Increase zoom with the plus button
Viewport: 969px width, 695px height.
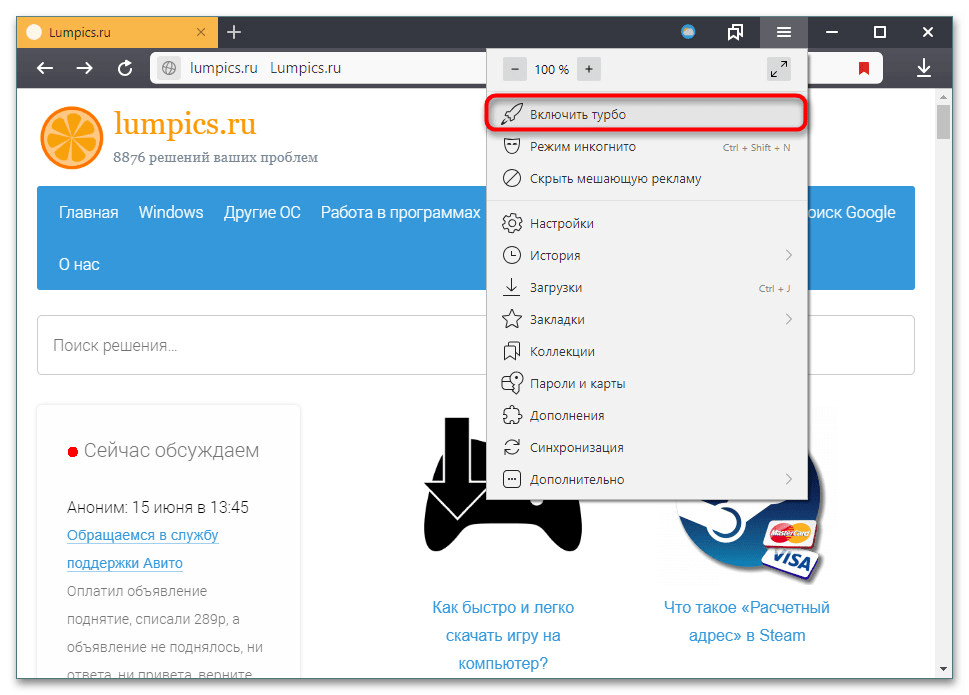589,69
